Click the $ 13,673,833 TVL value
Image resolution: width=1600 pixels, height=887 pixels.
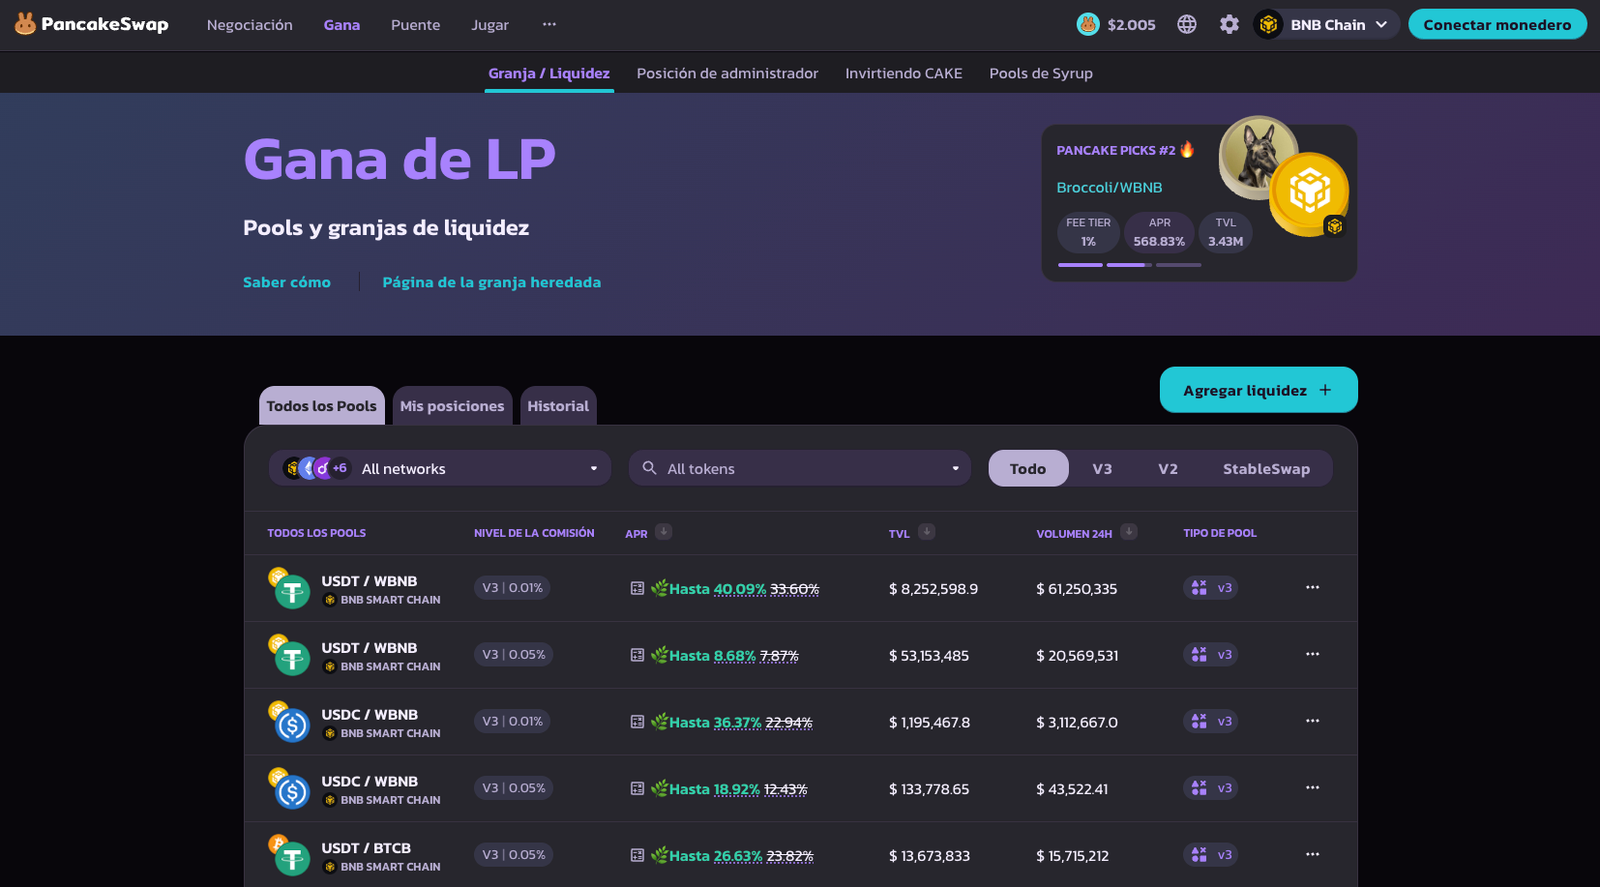tap(929, 856)
